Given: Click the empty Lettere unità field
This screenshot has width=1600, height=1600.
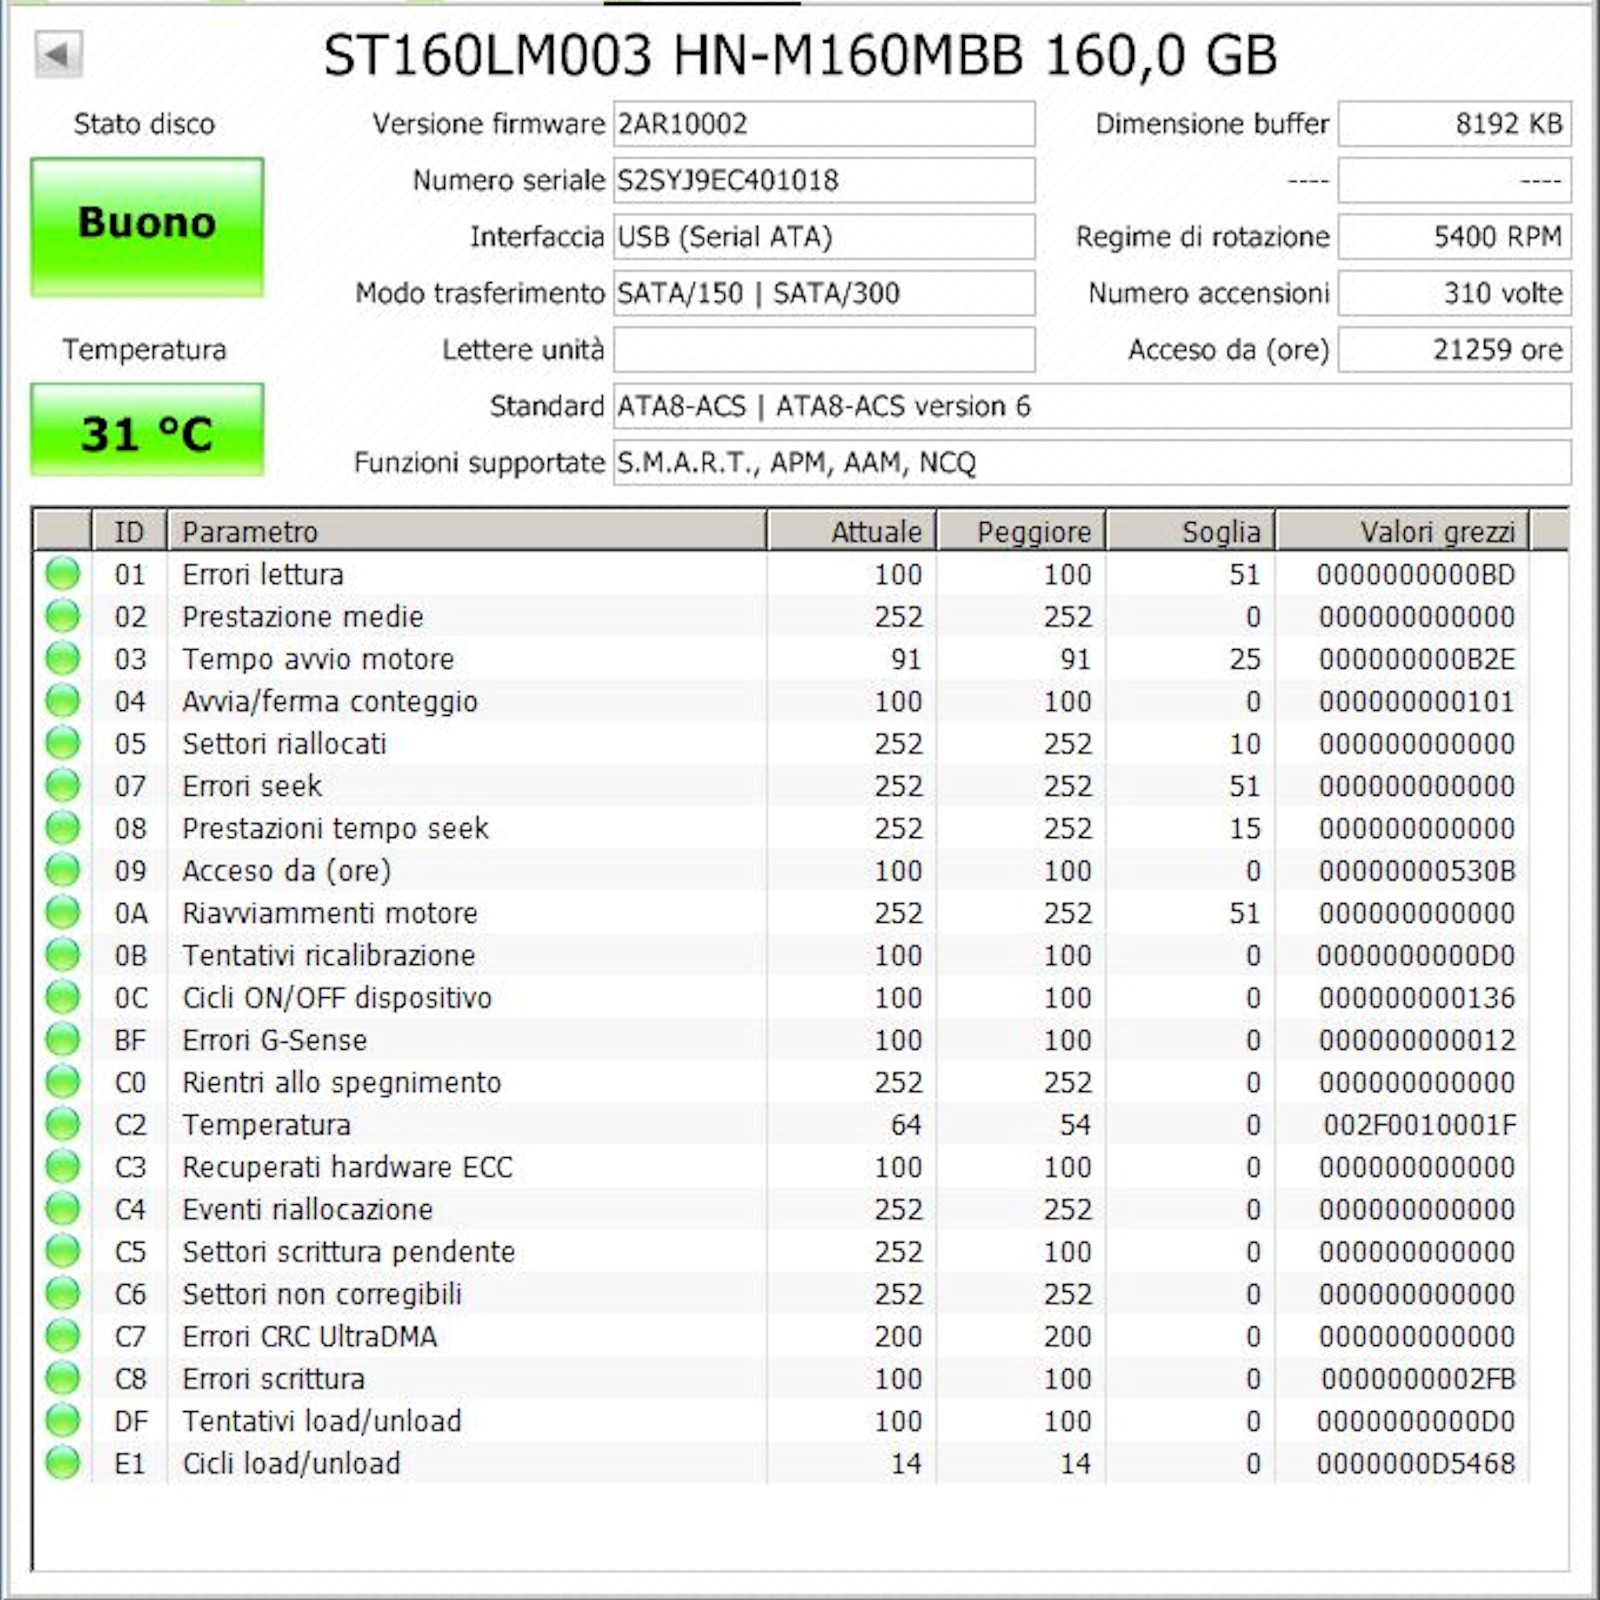Looking at the screenshot, I should coord(824,350).
